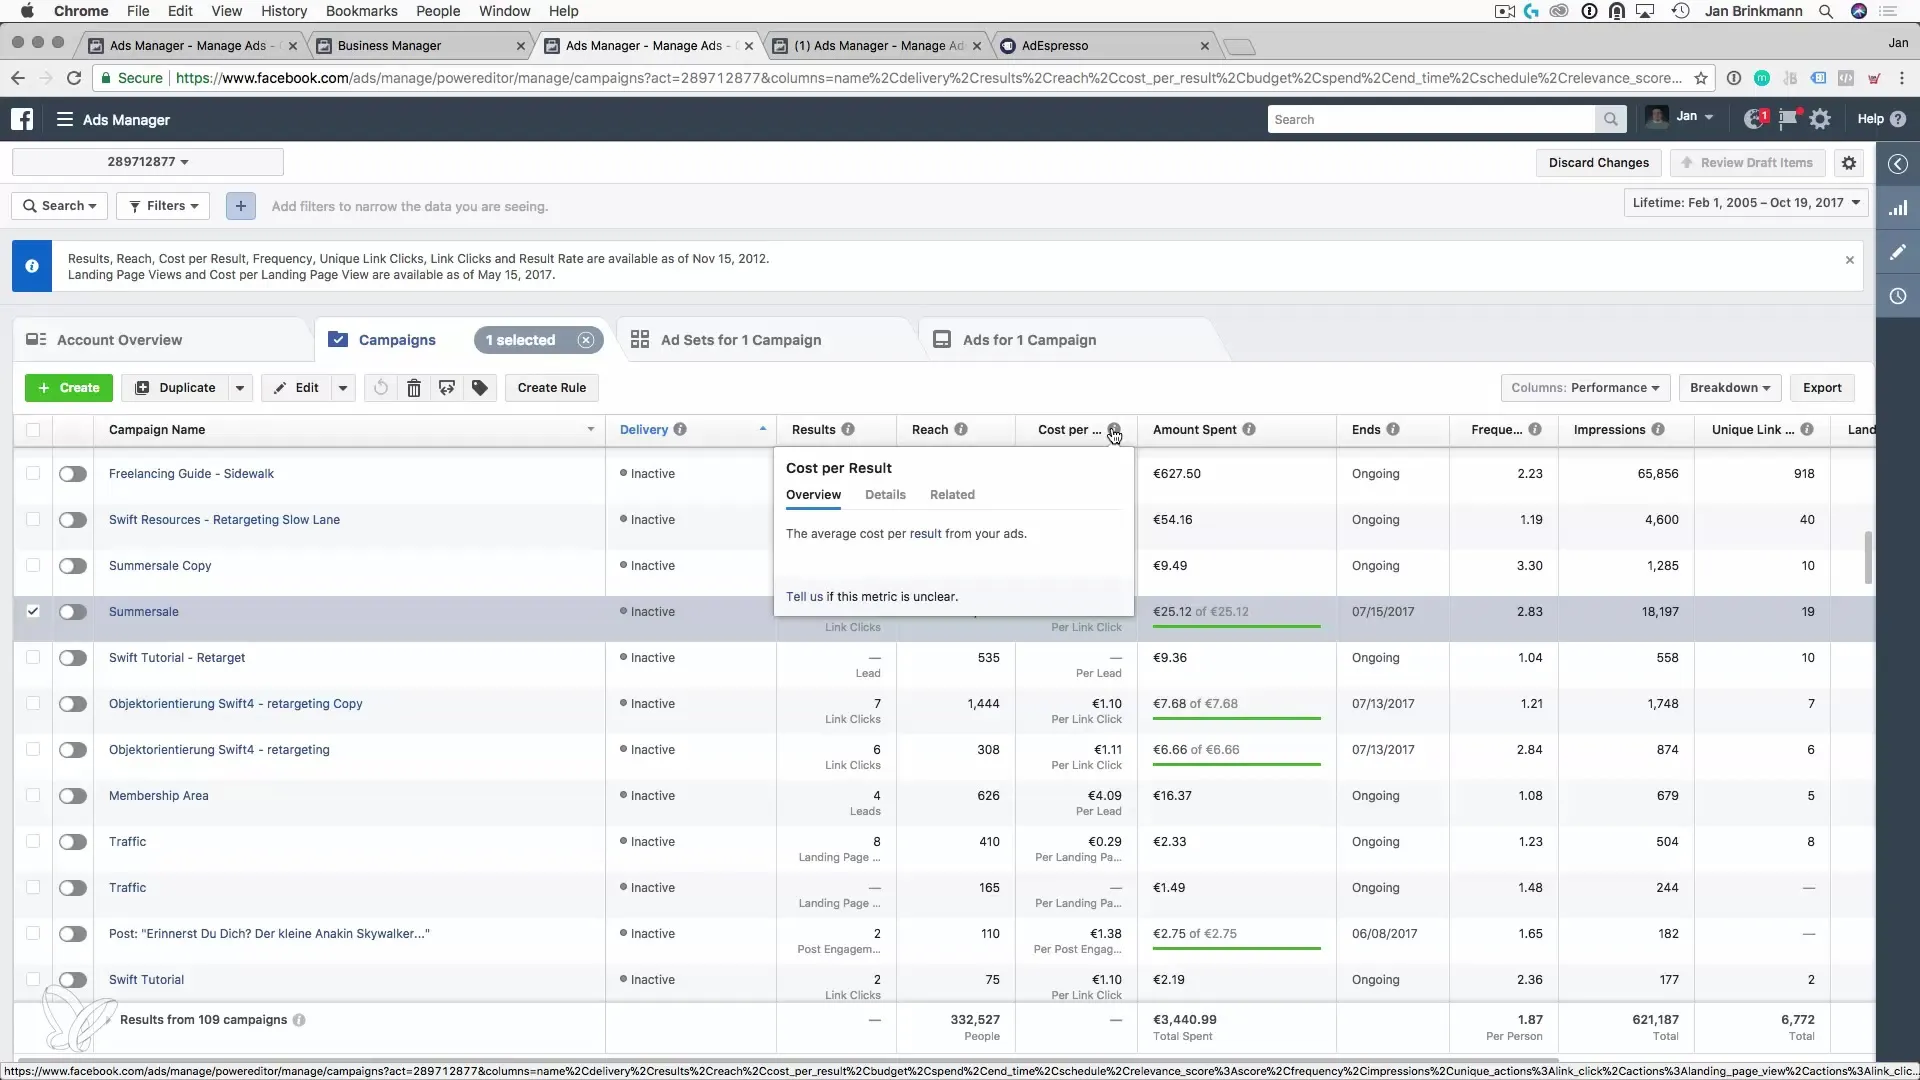
Task: Click the info icon next to Amount Spent
Action: click(x=1249, y=430)
